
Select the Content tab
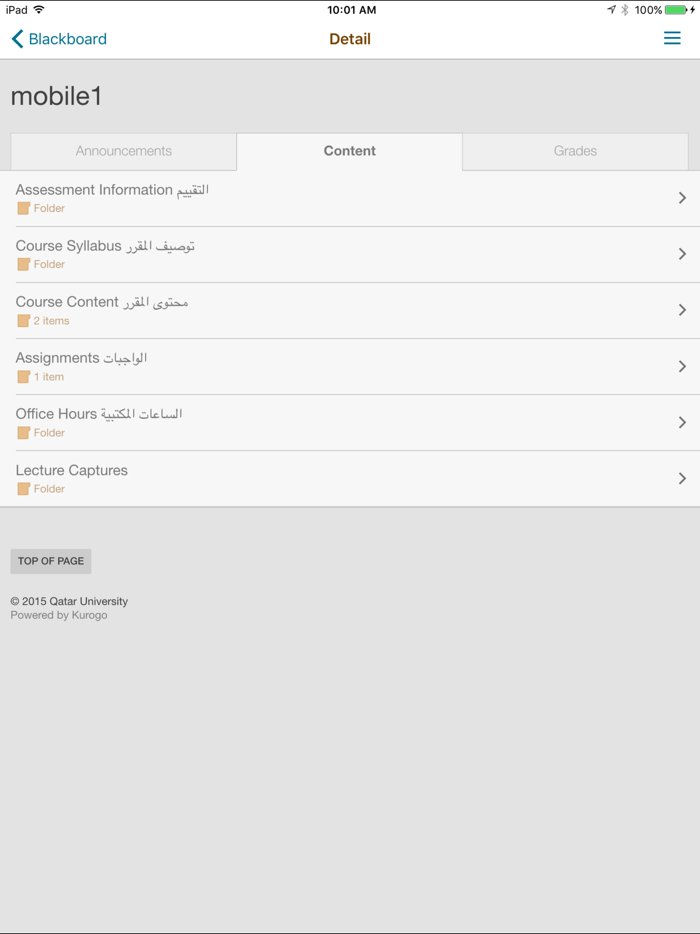click(349, 151)
